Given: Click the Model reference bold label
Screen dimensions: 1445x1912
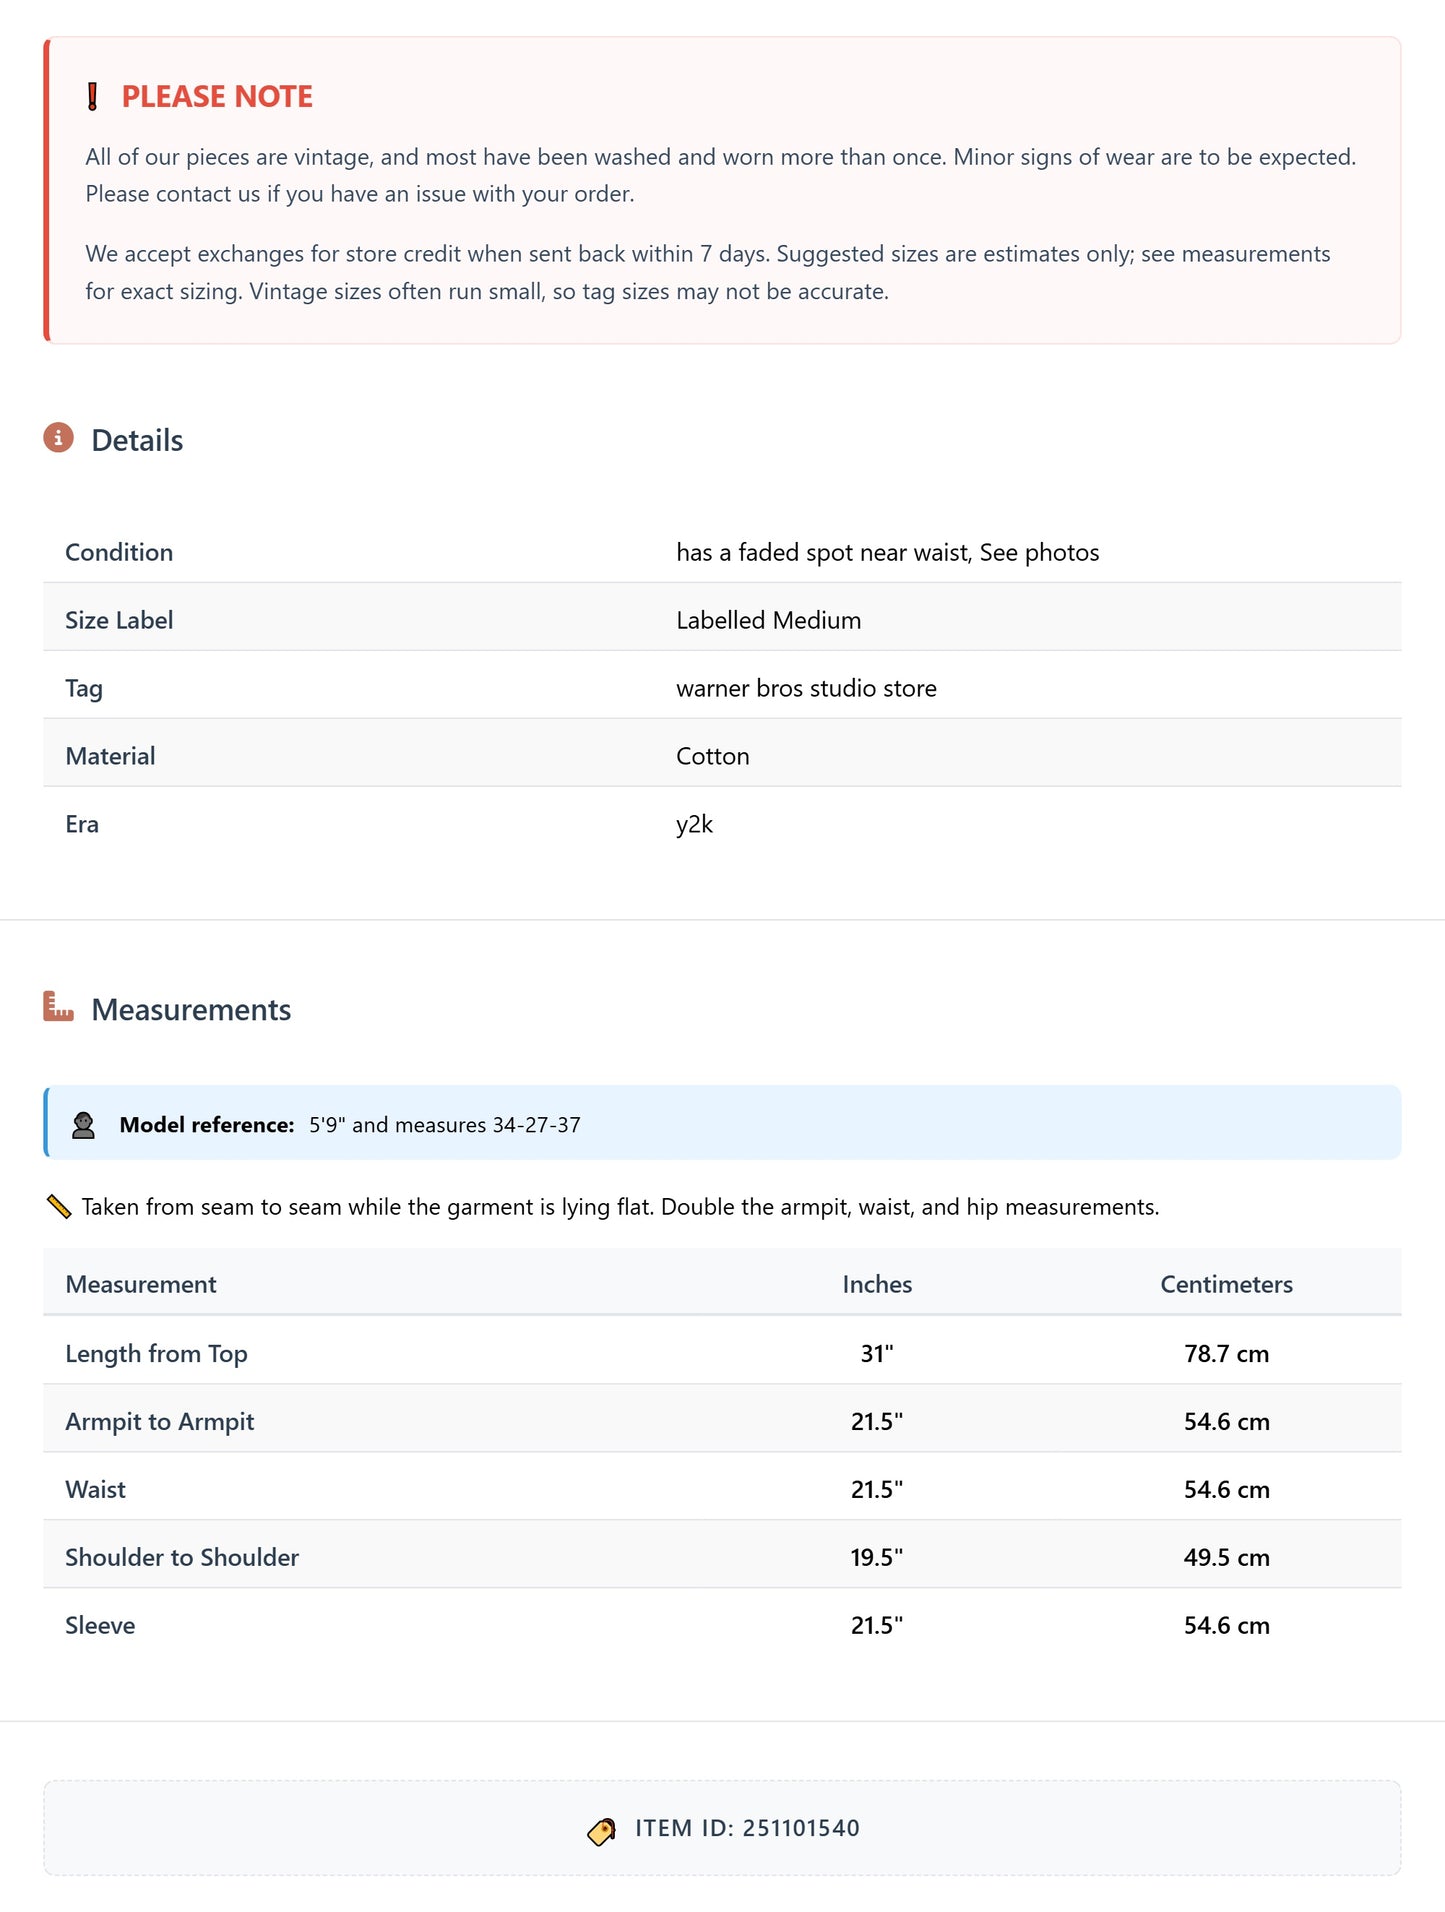Looking at the screenshot, I should click(x=207, y=1125).
